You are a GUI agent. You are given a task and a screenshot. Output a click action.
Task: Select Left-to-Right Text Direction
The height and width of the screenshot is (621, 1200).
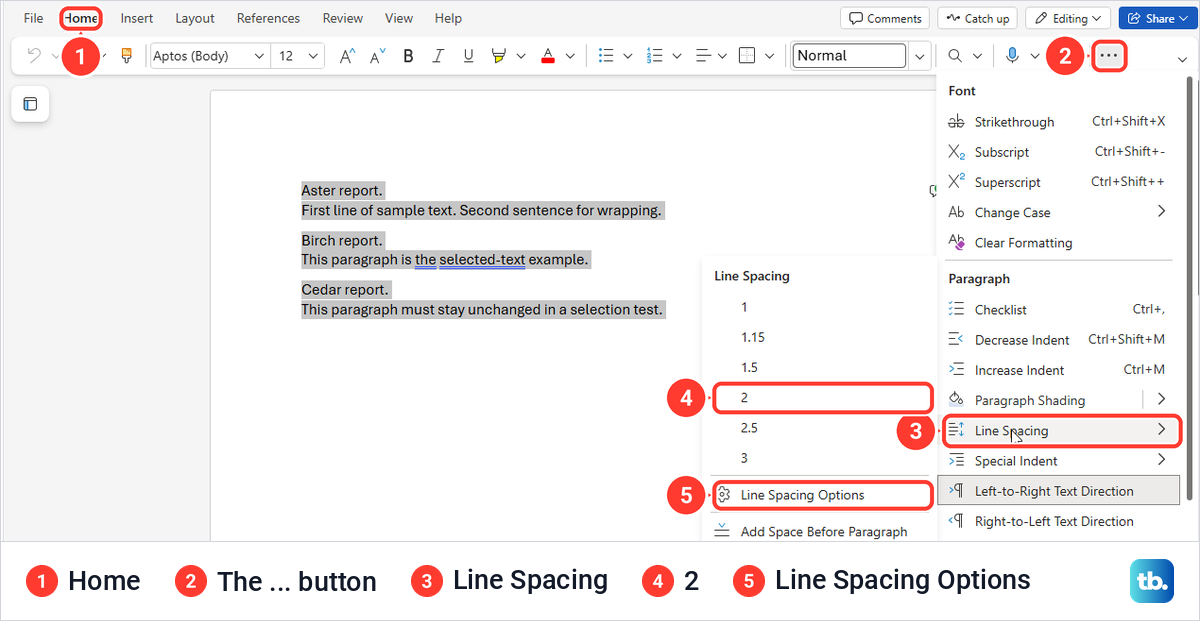(x=1059, y=491)
